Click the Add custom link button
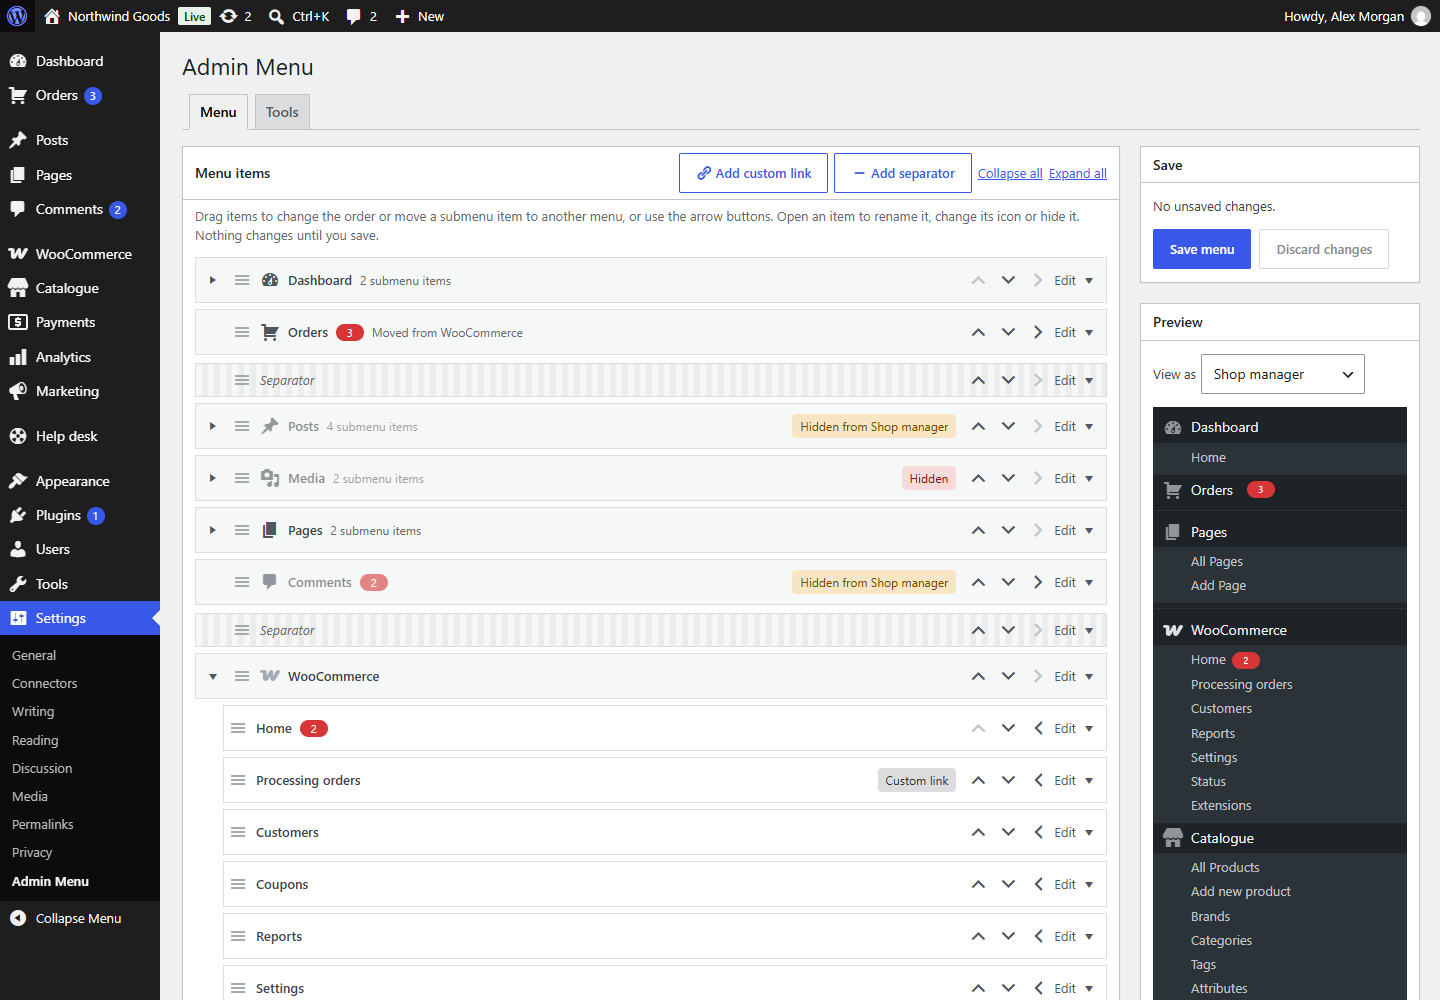 tap(753, 173)
